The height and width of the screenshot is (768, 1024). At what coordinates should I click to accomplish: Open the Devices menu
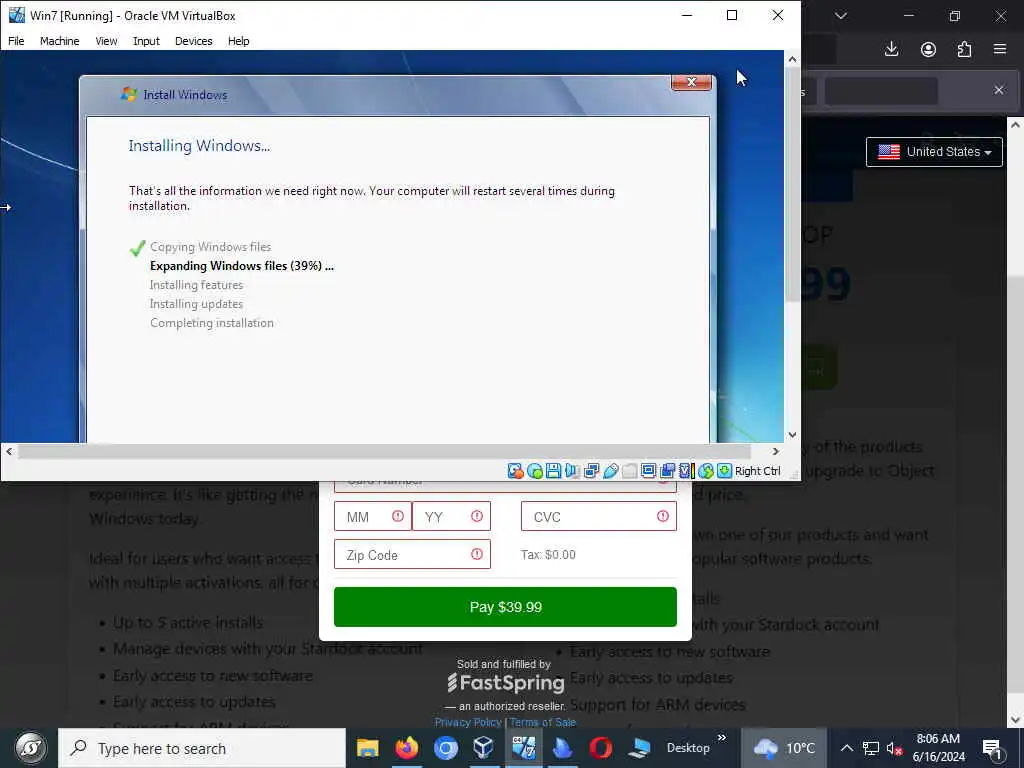(x=193, y=40)
